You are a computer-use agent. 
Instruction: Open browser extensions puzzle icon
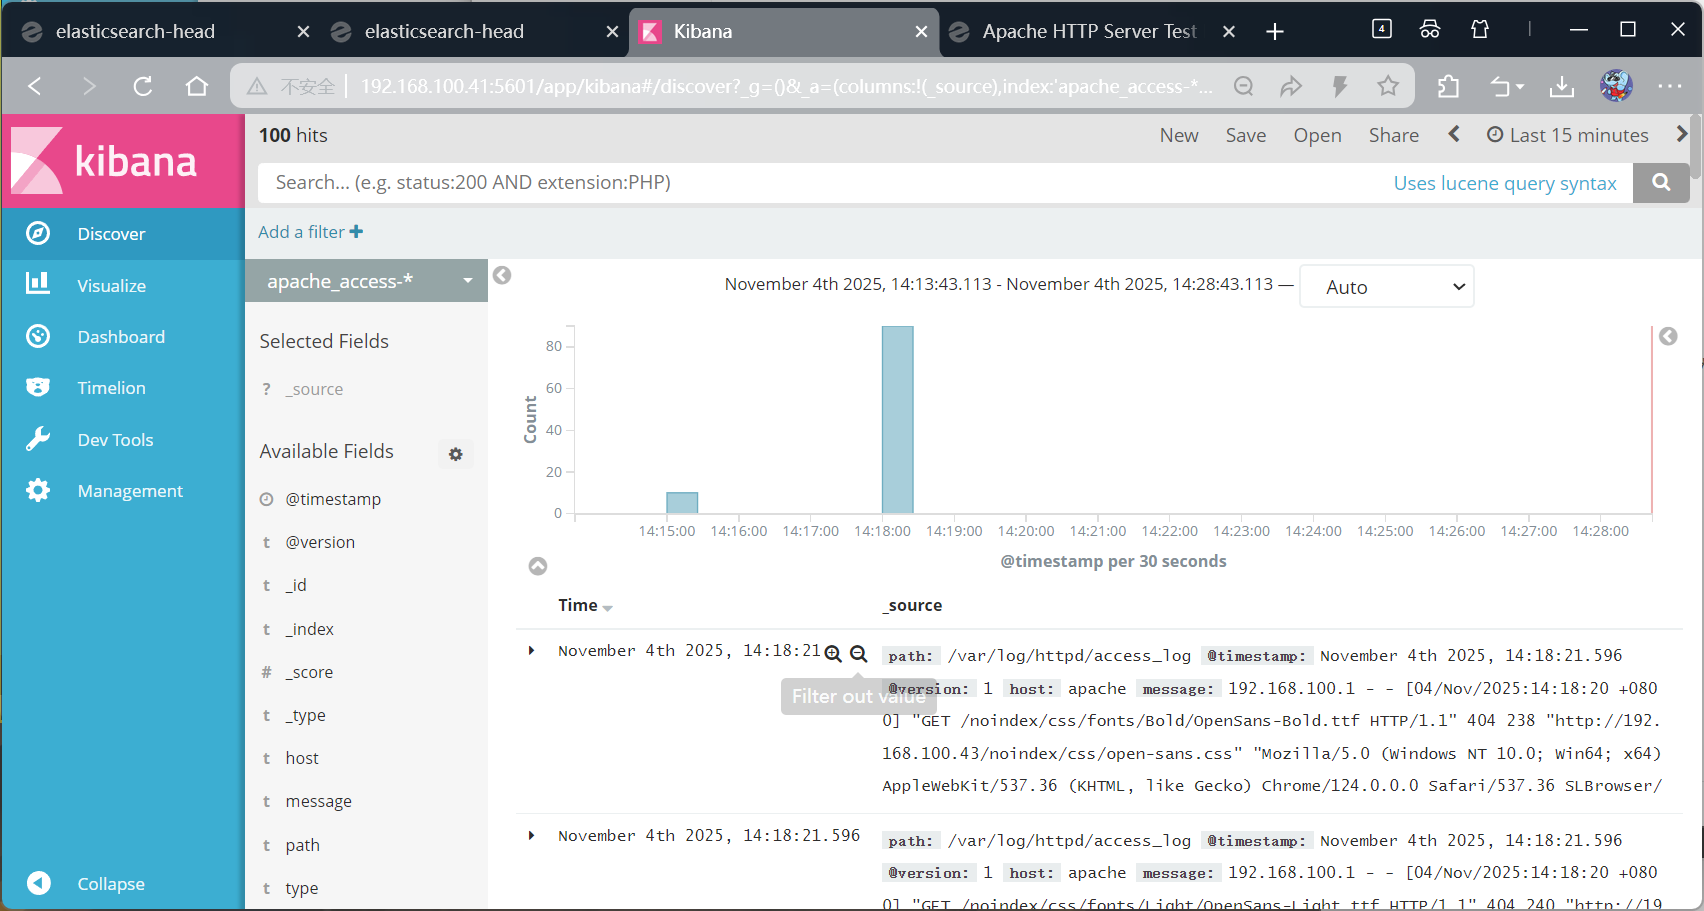(x=1448, y=86)
